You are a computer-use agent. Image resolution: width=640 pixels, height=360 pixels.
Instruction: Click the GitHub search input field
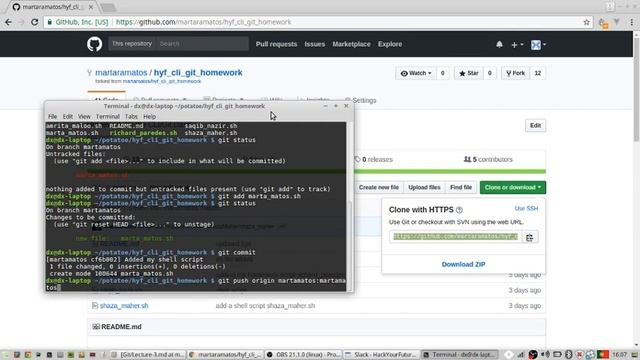tap(202, 44)
